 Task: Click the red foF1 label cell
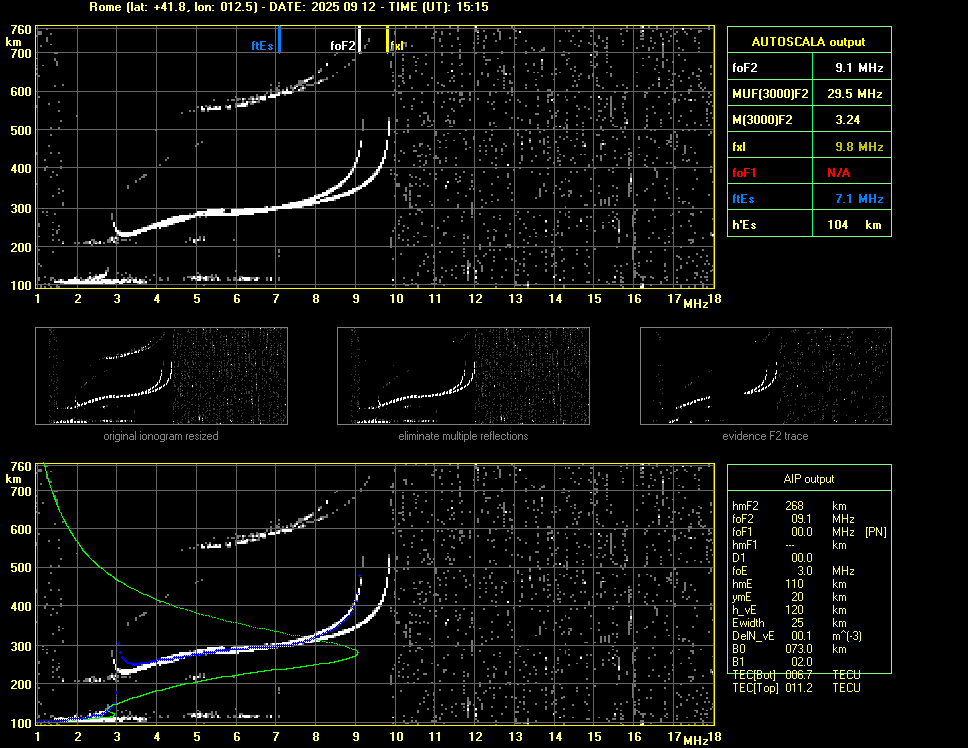click(770, 173)
